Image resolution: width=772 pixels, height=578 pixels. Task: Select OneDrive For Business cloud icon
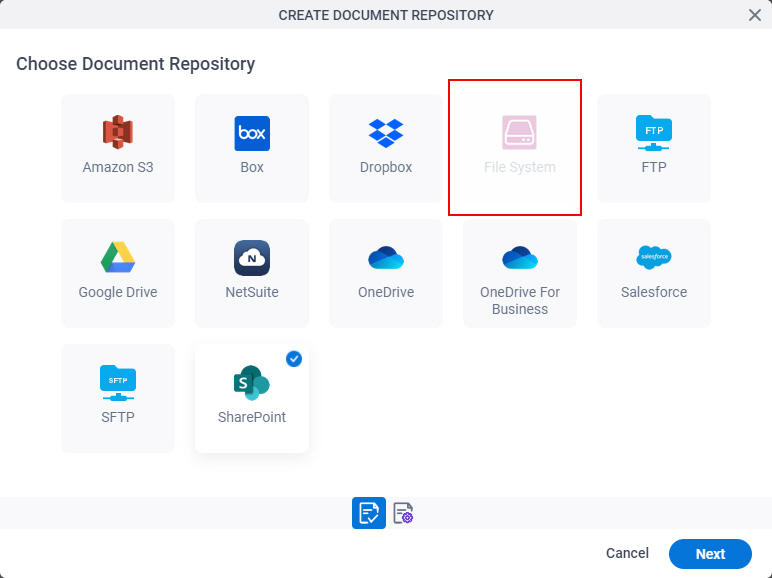520,257
